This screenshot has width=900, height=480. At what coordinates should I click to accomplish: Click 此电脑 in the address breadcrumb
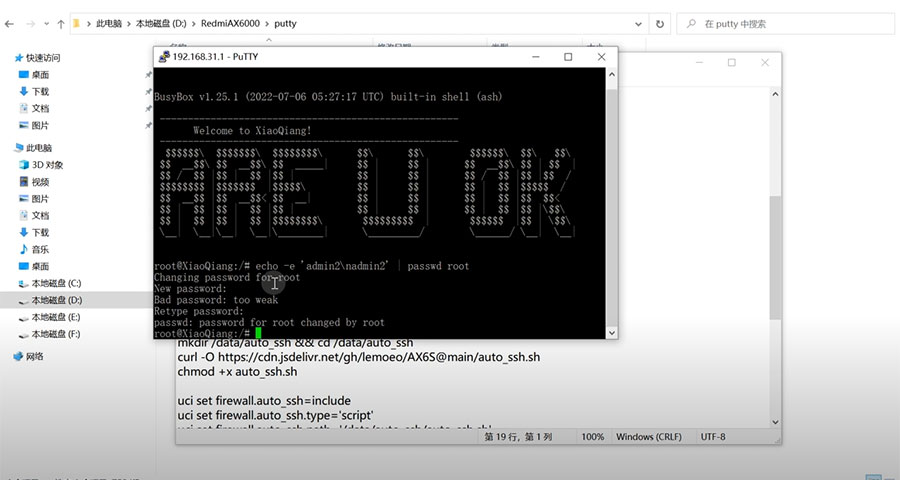pyautogui.click(x=109, y=24)
